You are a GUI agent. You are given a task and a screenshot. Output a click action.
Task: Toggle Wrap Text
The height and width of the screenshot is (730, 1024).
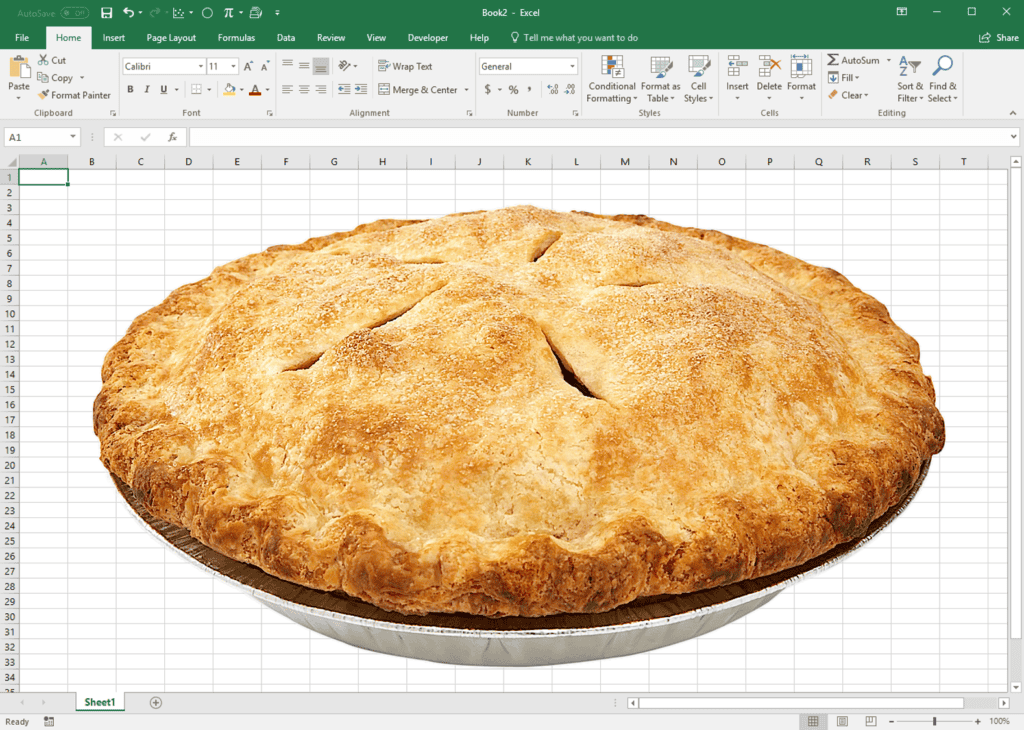405,66
